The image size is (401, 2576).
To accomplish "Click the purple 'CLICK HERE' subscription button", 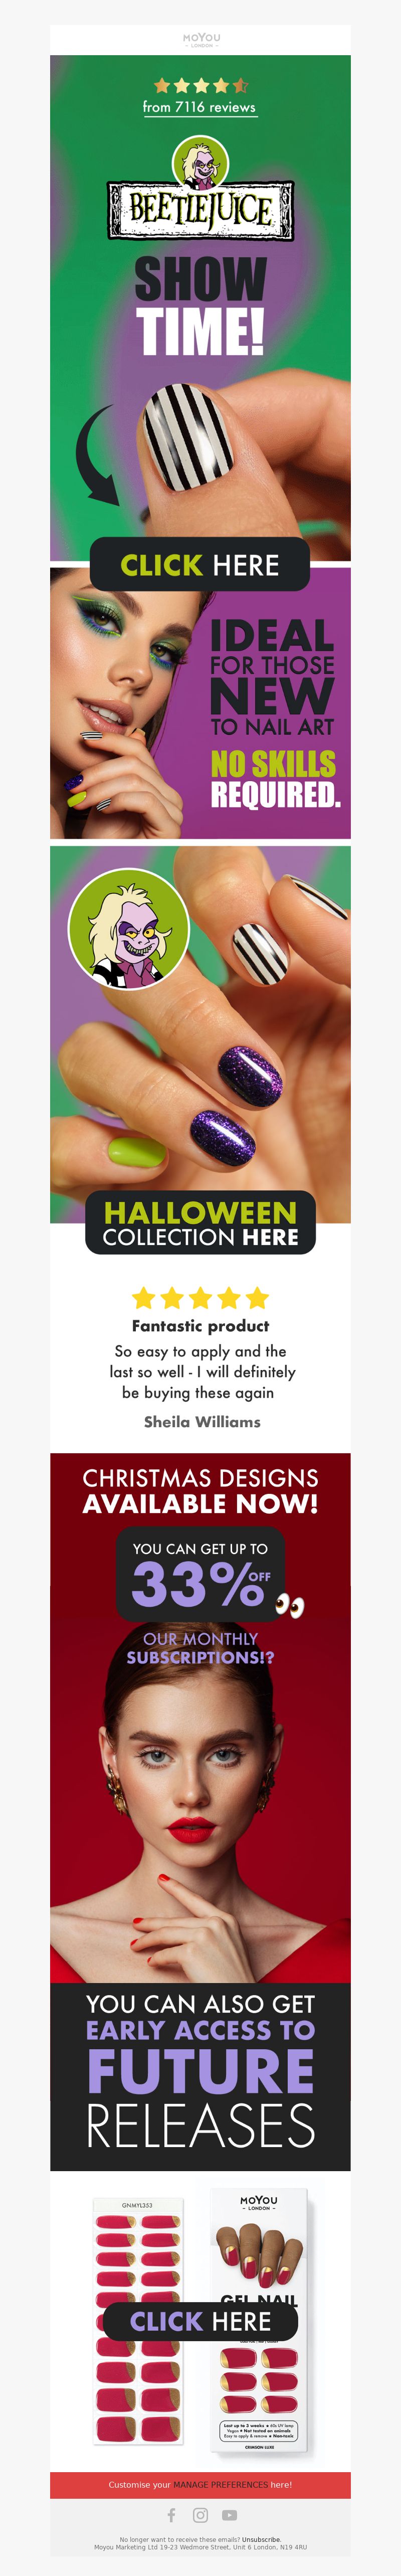I will [200, 2321].
